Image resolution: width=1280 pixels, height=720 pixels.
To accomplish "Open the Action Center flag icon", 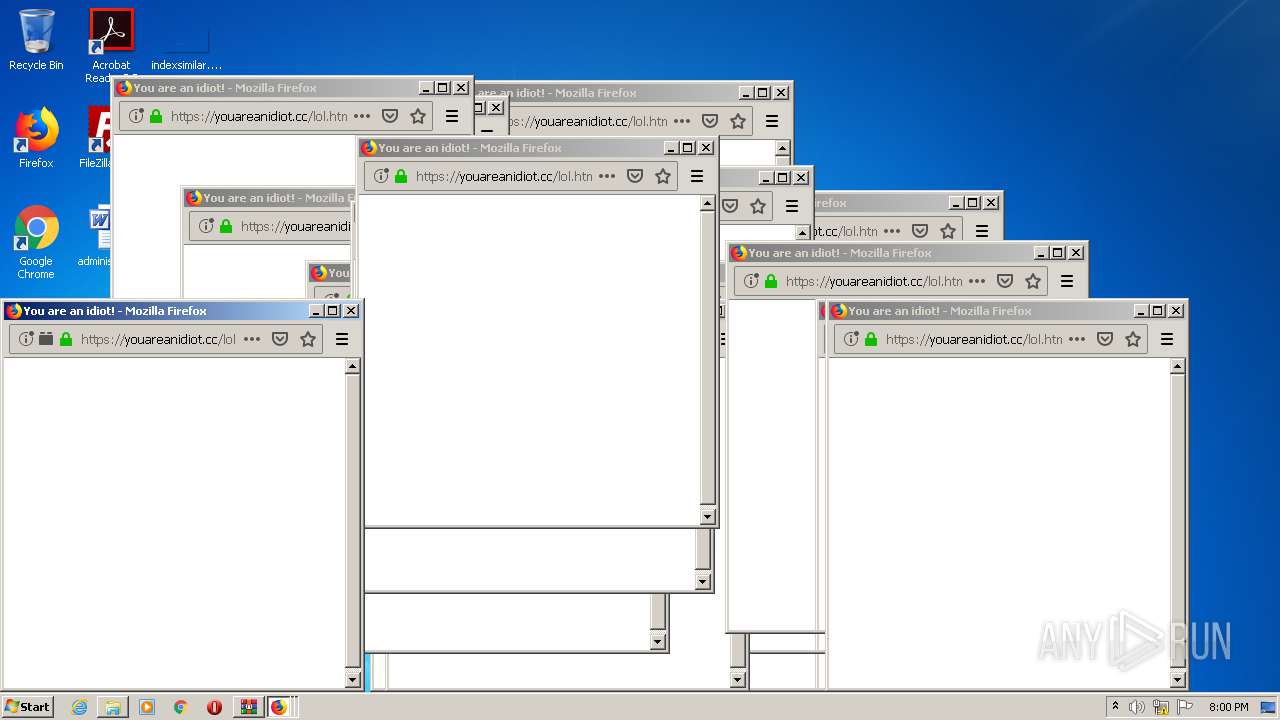I will pyautogui.click(x=1185, y=707).
